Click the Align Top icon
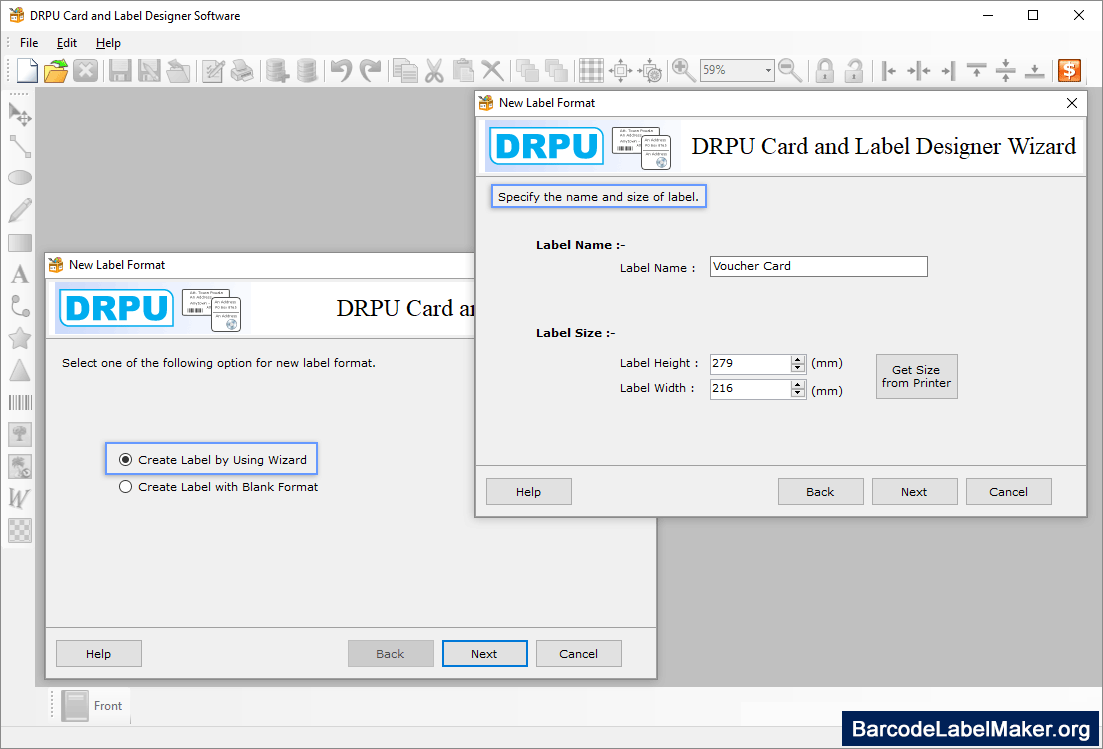Screen dimensions: 1103x749 click(976, 70)
